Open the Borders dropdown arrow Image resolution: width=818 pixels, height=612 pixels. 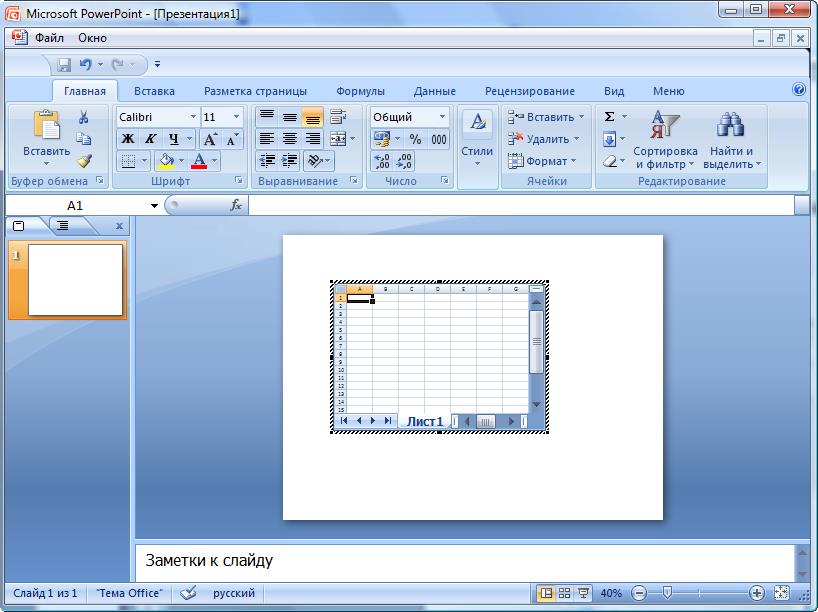pos(145,161)
